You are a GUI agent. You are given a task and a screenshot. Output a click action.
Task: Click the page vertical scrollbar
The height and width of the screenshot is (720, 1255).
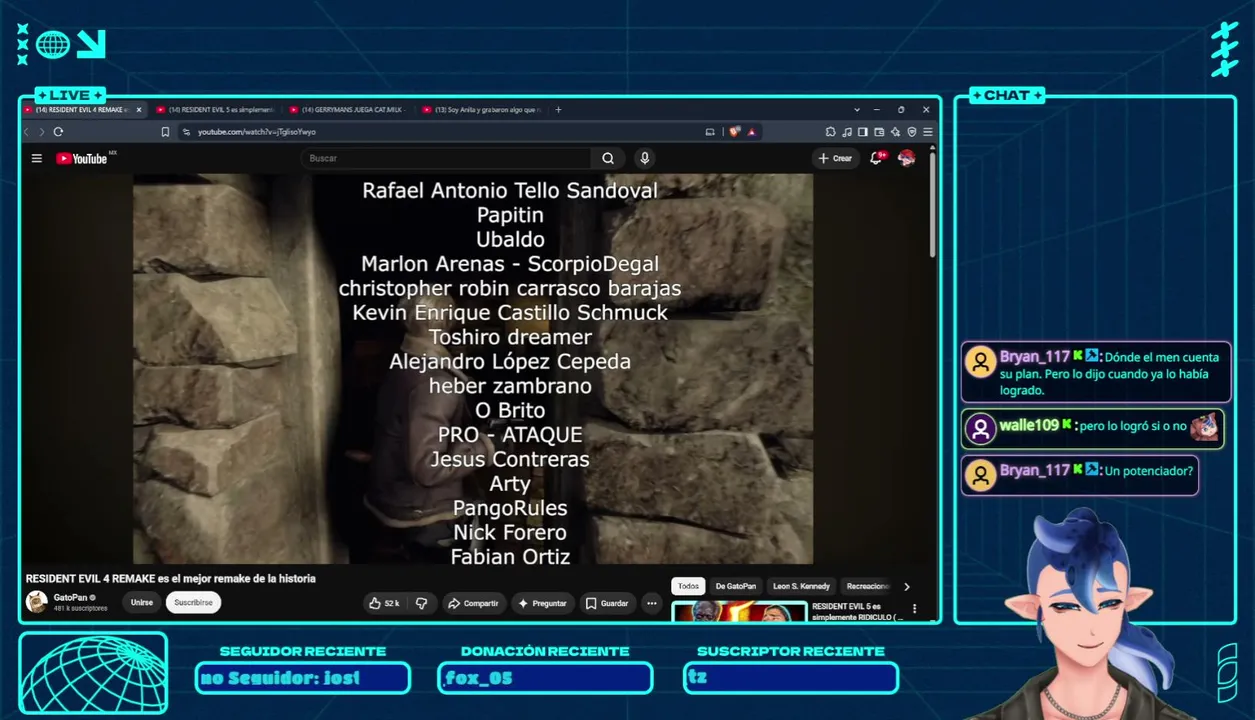tap(933, 204)
